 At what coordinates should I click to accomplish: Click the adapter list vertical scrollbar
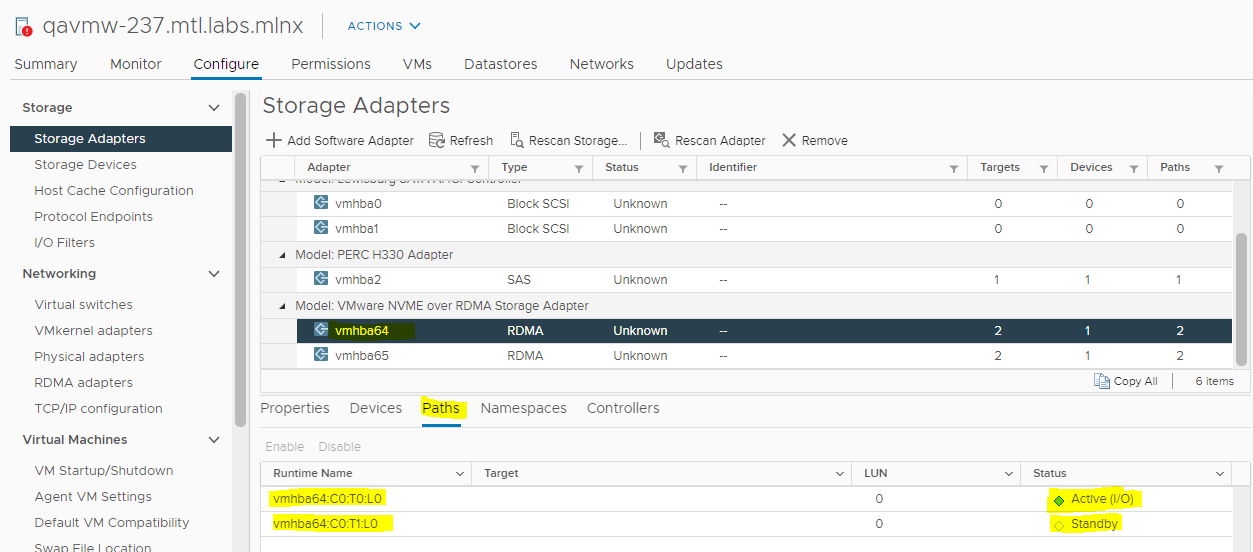click(1241, 299)
